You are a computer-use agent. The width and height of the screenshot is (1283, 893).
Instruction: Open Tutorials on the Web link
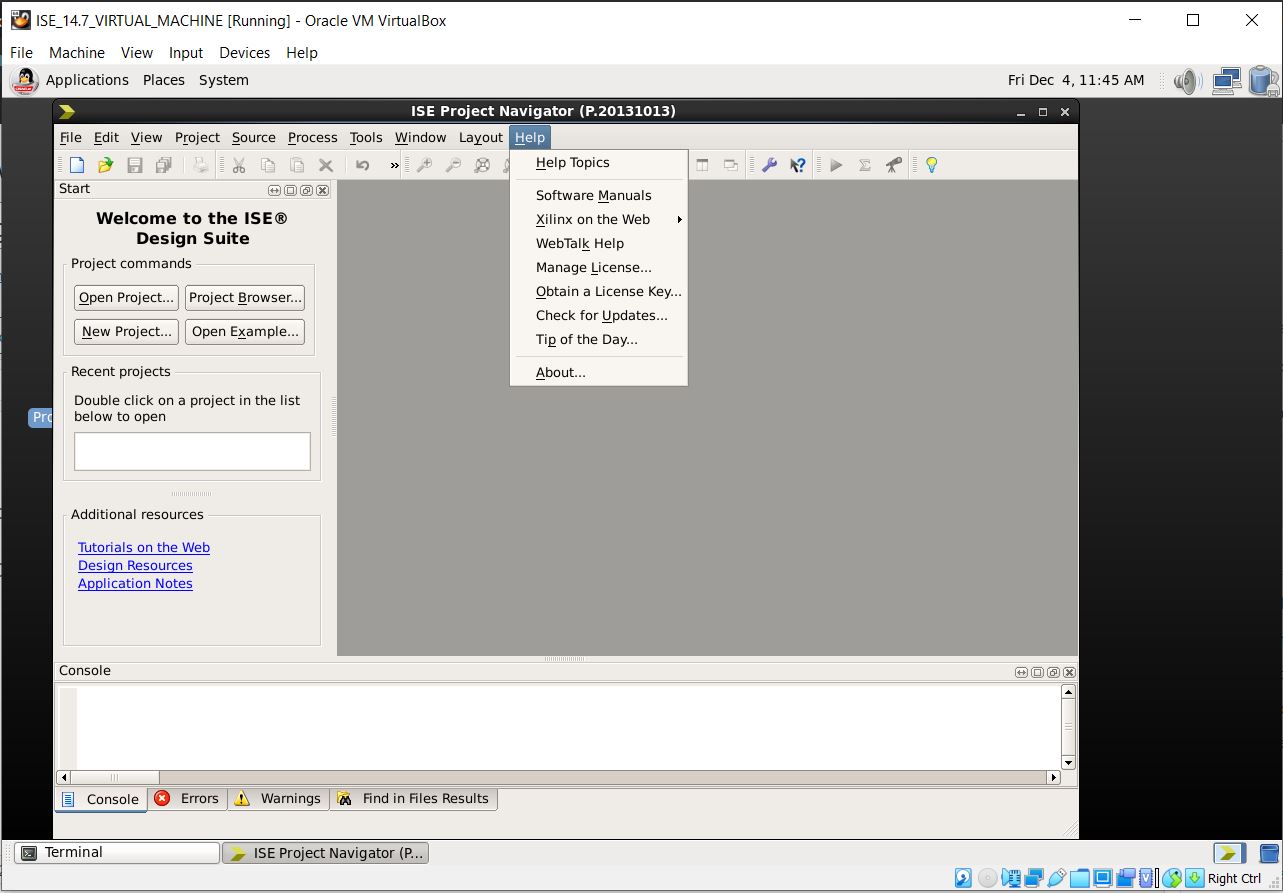pyautogui.click(x=144, y=548)
